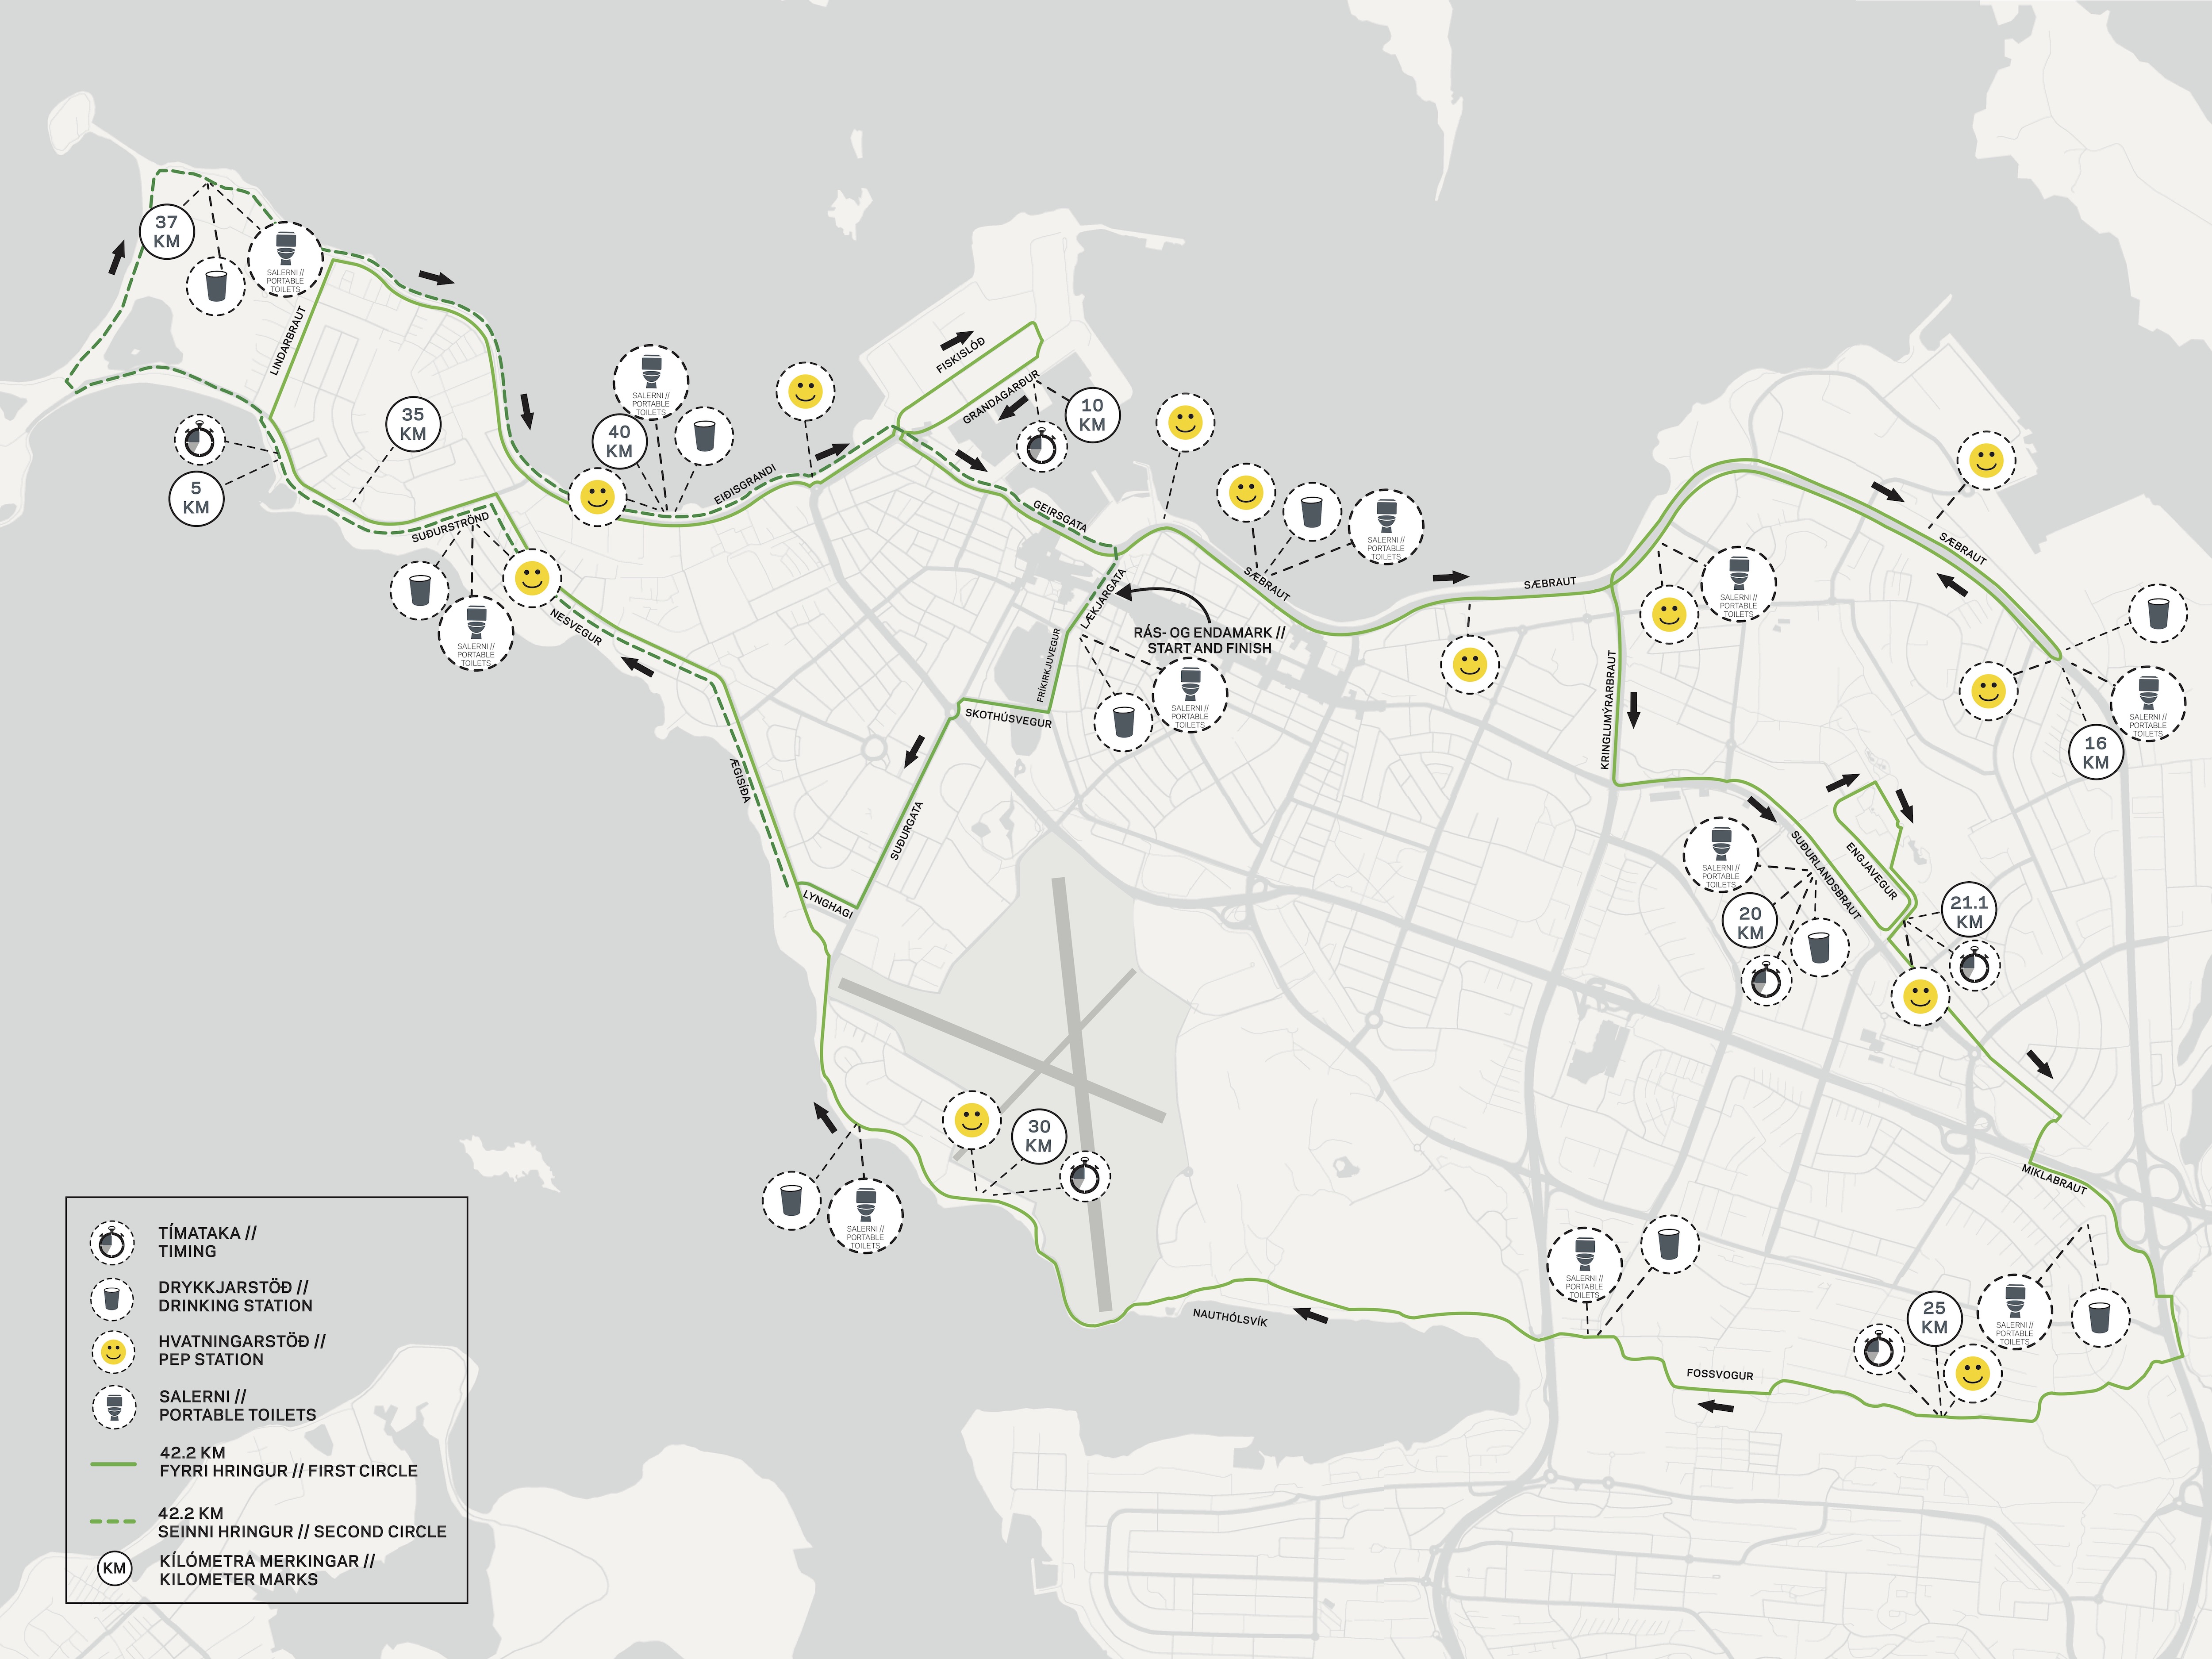Click the portable toilets icon near Start and Finish
Screen dimensions: 2212x1659
pos(1189,696)
